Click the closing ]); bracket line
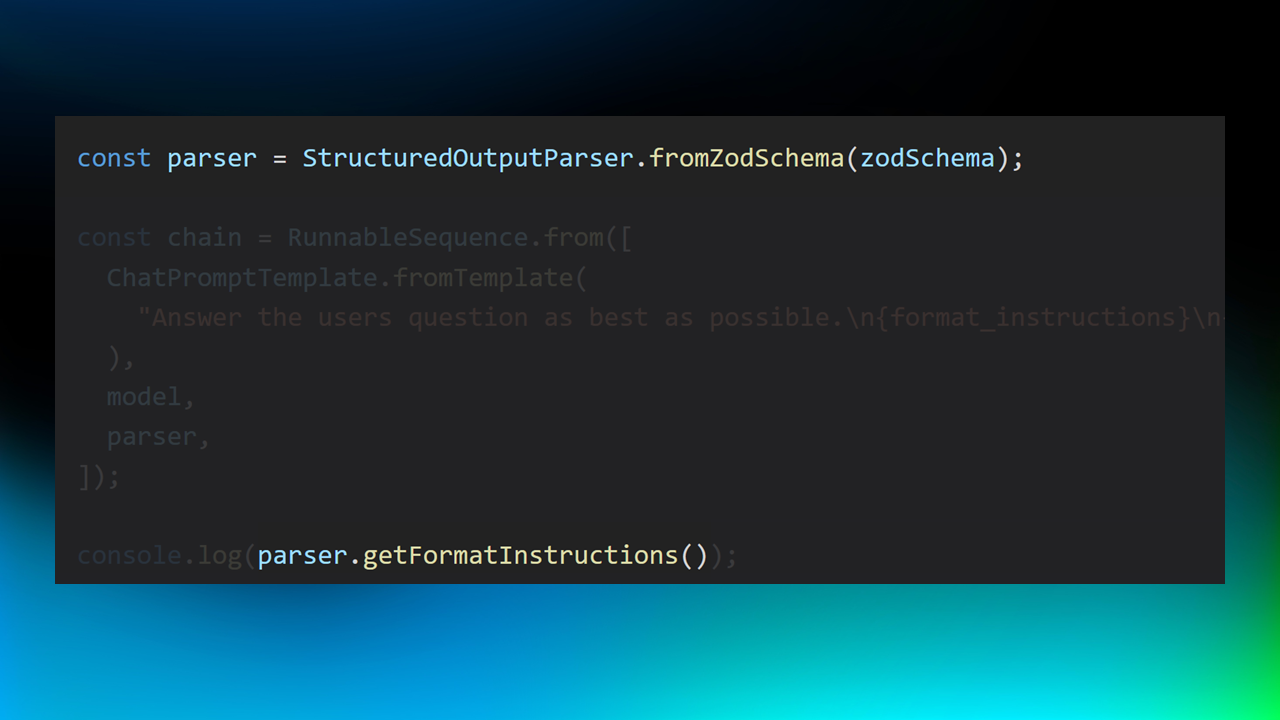 click(x=99, y=477)
